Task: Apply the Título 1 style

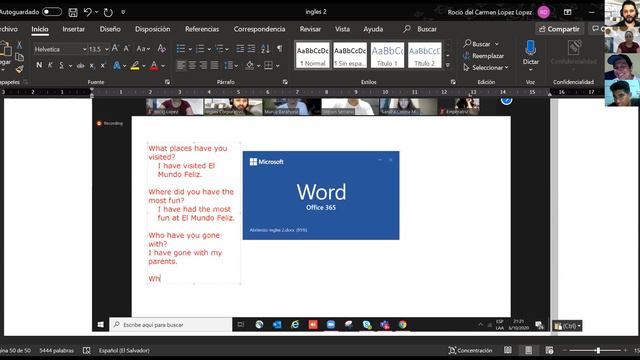Action: pos(387,55)
